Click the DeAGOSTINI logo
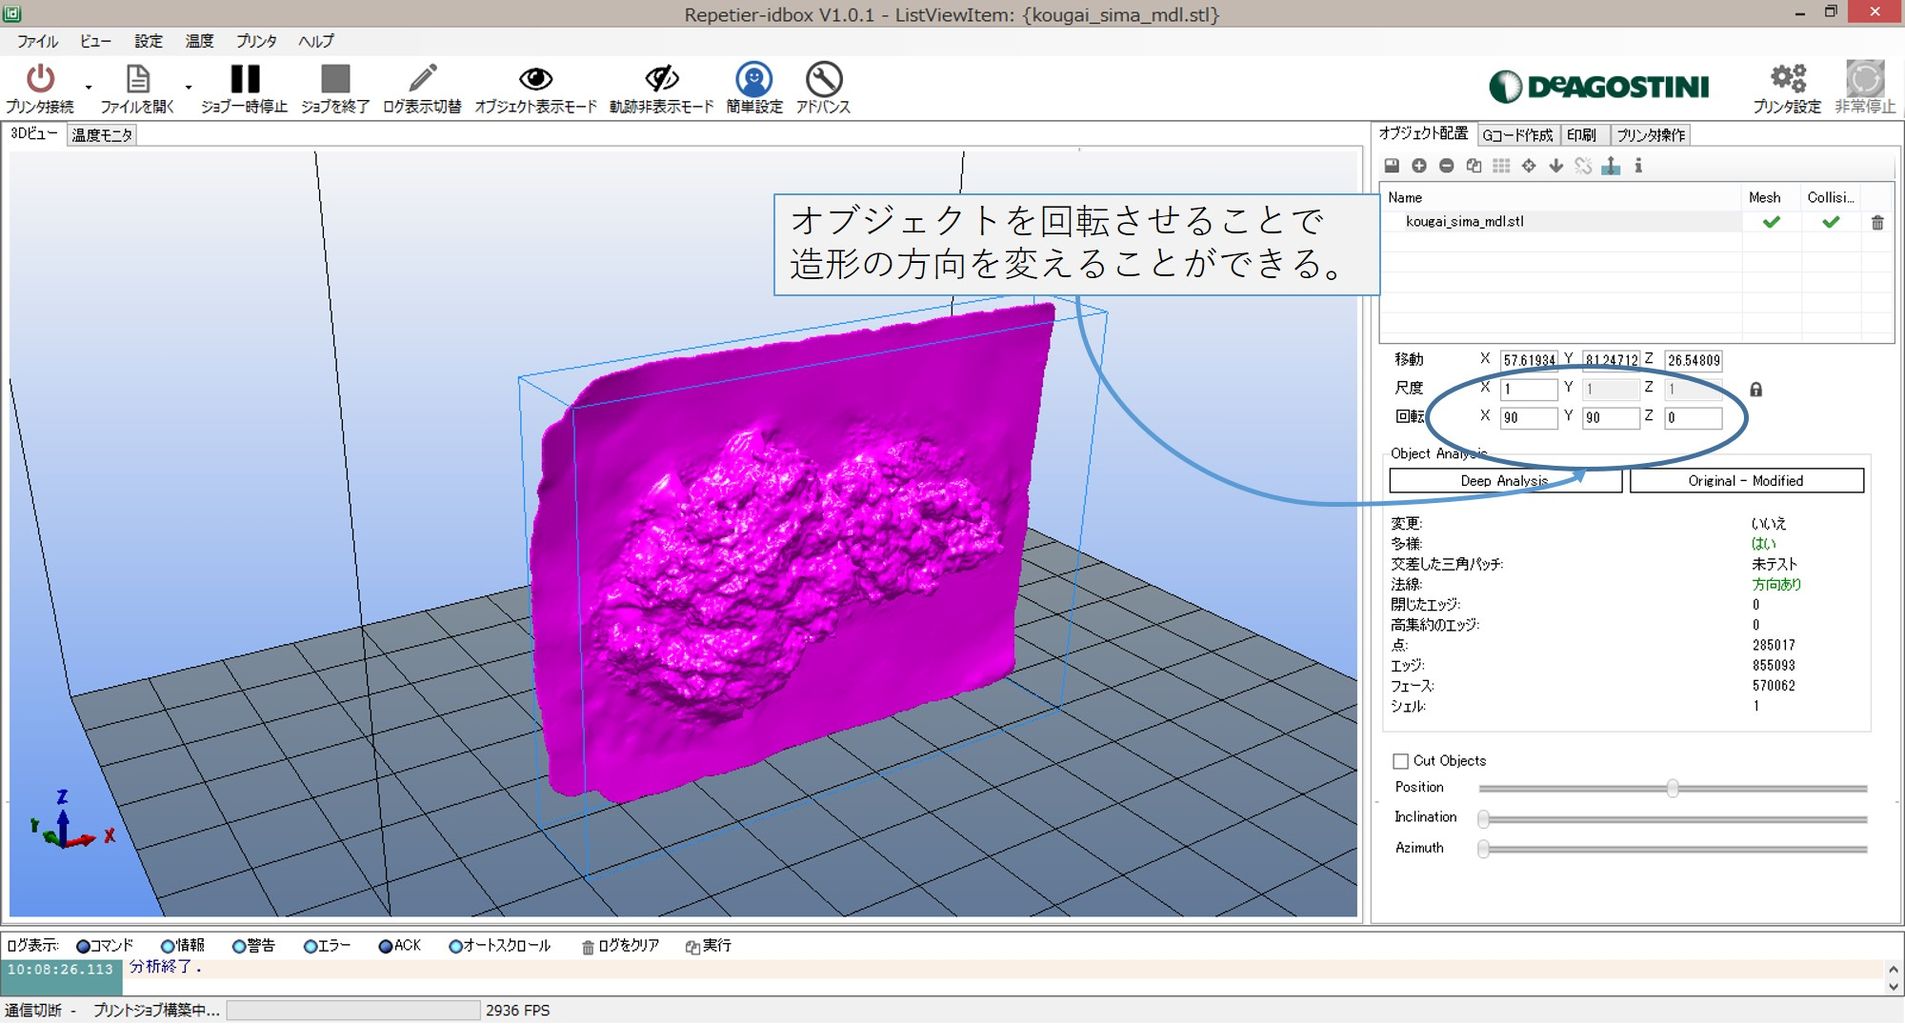The width and height of the screenshot is (1905, 1024). pyautogui.click(x=1599, y=87)
